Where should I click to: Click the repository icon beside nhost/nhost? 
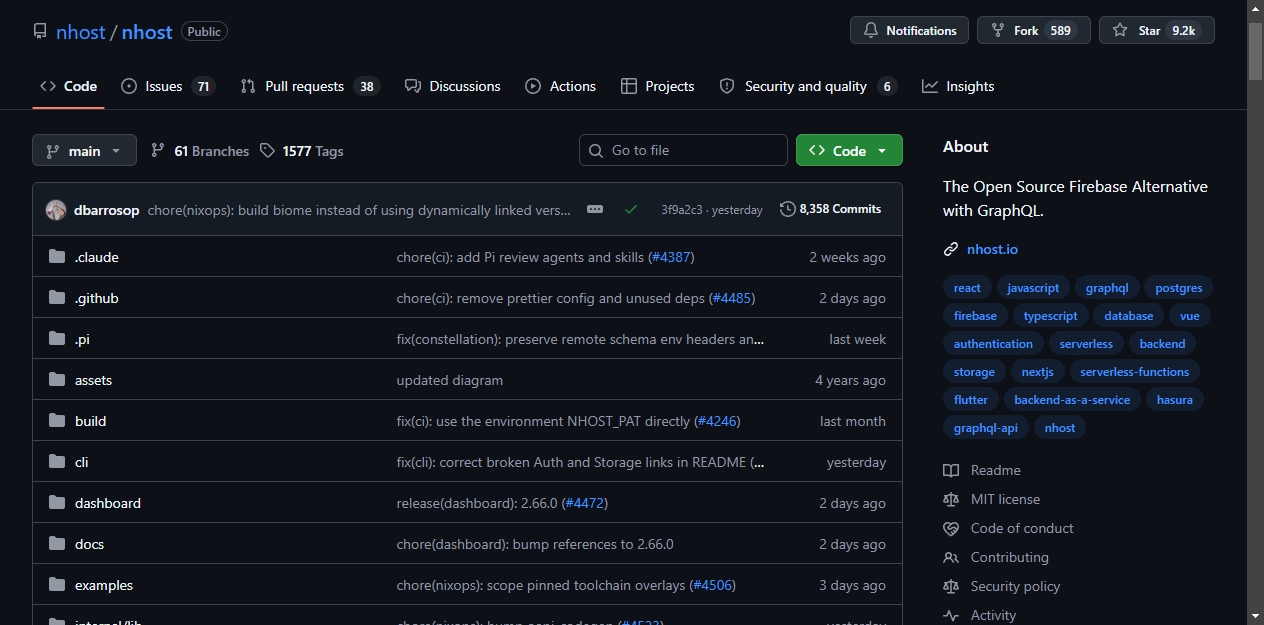(x=40, y=31)
